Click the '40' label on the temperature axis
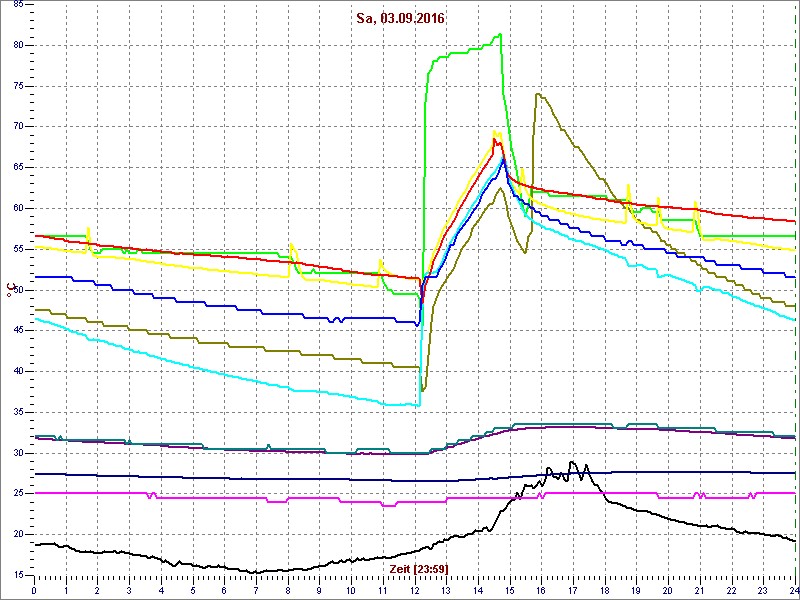The width and height of the screenshot is (800, 600). click(18, 371)
